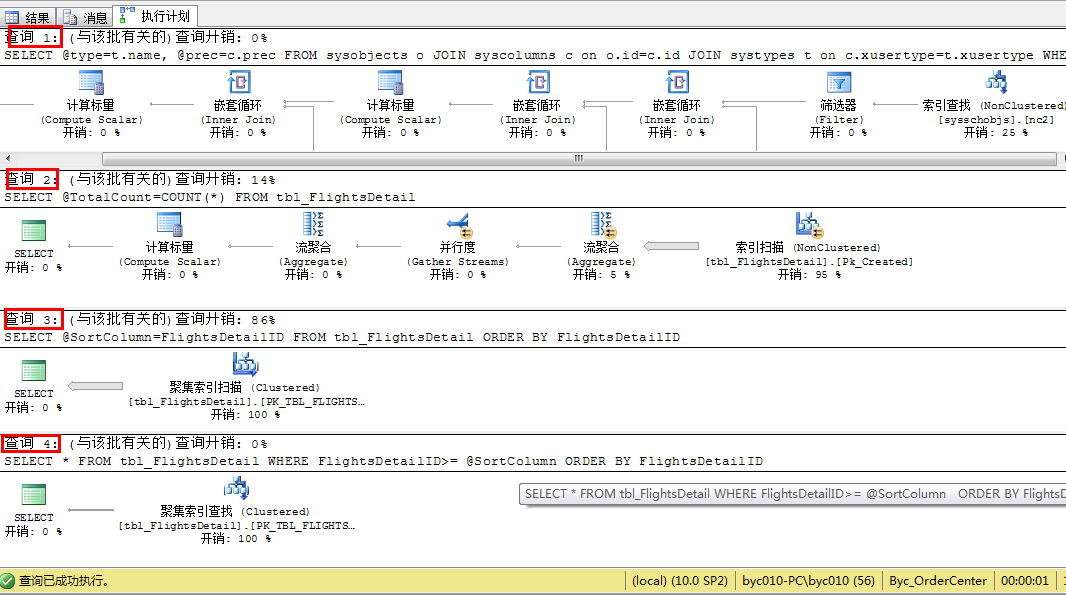
Task: Select the 聚集索引查找 Clustered Index Seek icon
Action: click(x=236, y=489)
